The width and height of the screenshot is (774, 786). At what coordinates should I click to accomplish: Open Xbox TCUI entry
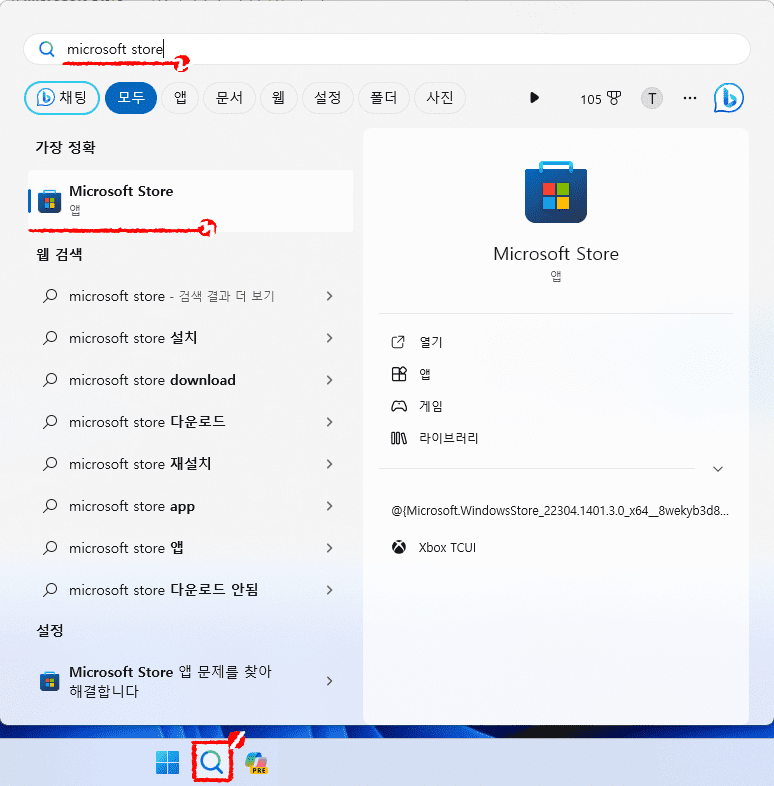coord(556,547)
